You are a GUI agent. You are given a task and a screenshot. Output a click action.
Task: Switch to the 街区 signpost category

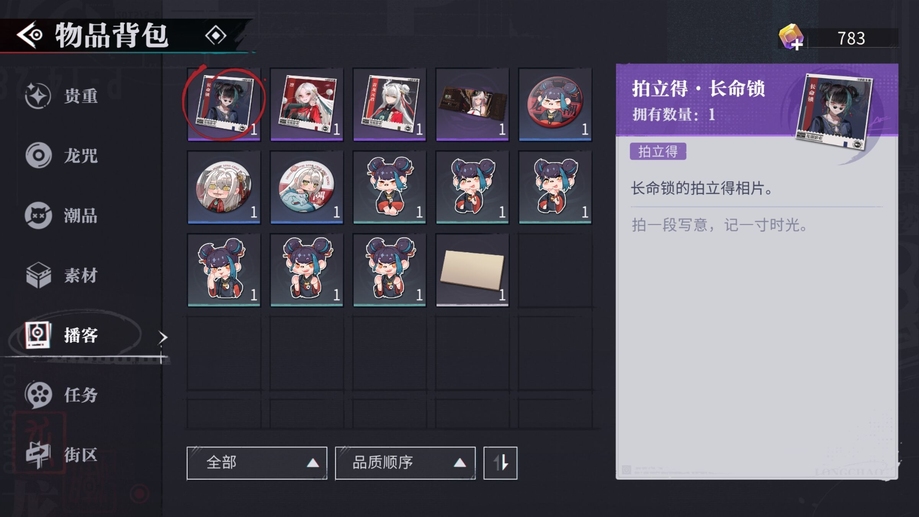click(x=38, y=454)
